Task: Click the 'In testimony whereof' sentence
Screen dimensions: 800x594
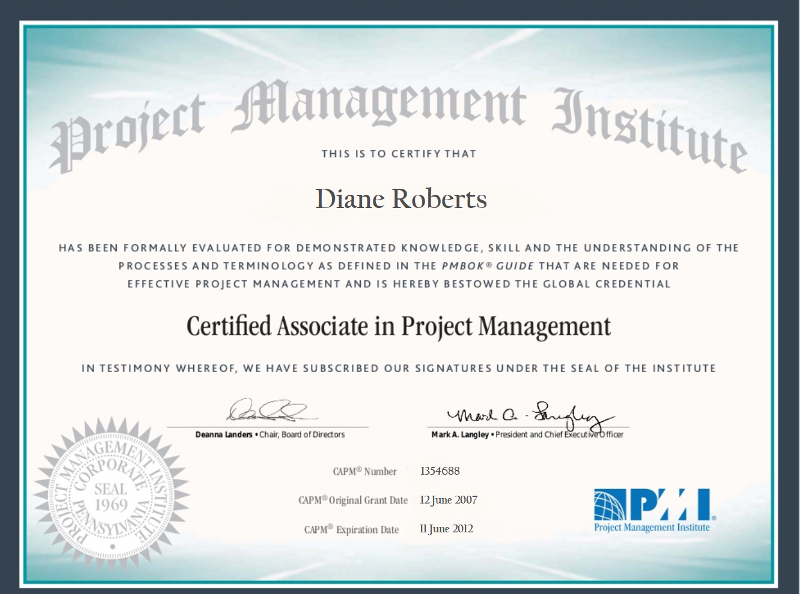Action: (x=399, y=368)
